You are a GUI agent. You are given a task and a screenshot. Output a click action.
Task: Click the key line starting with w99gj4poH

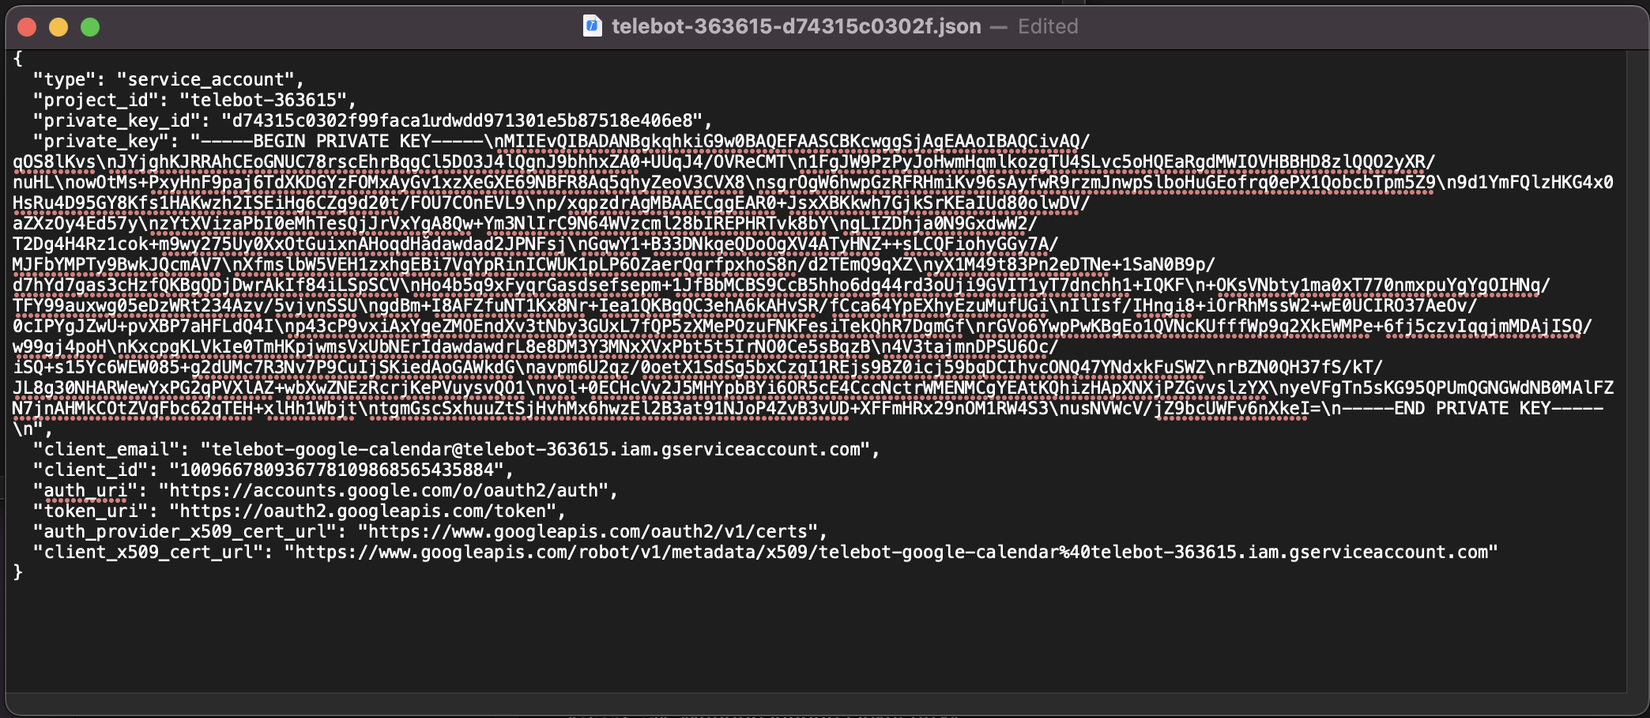535,347
